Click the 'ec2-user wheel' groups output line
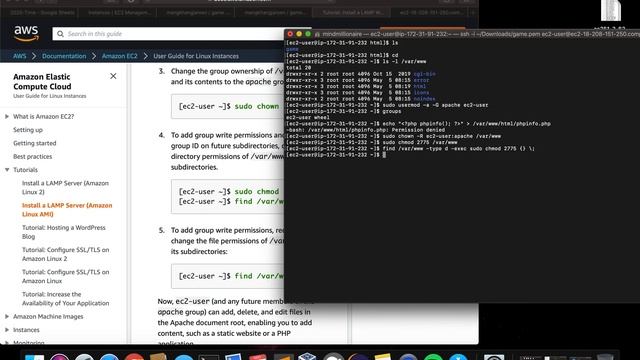 (308, 118)
